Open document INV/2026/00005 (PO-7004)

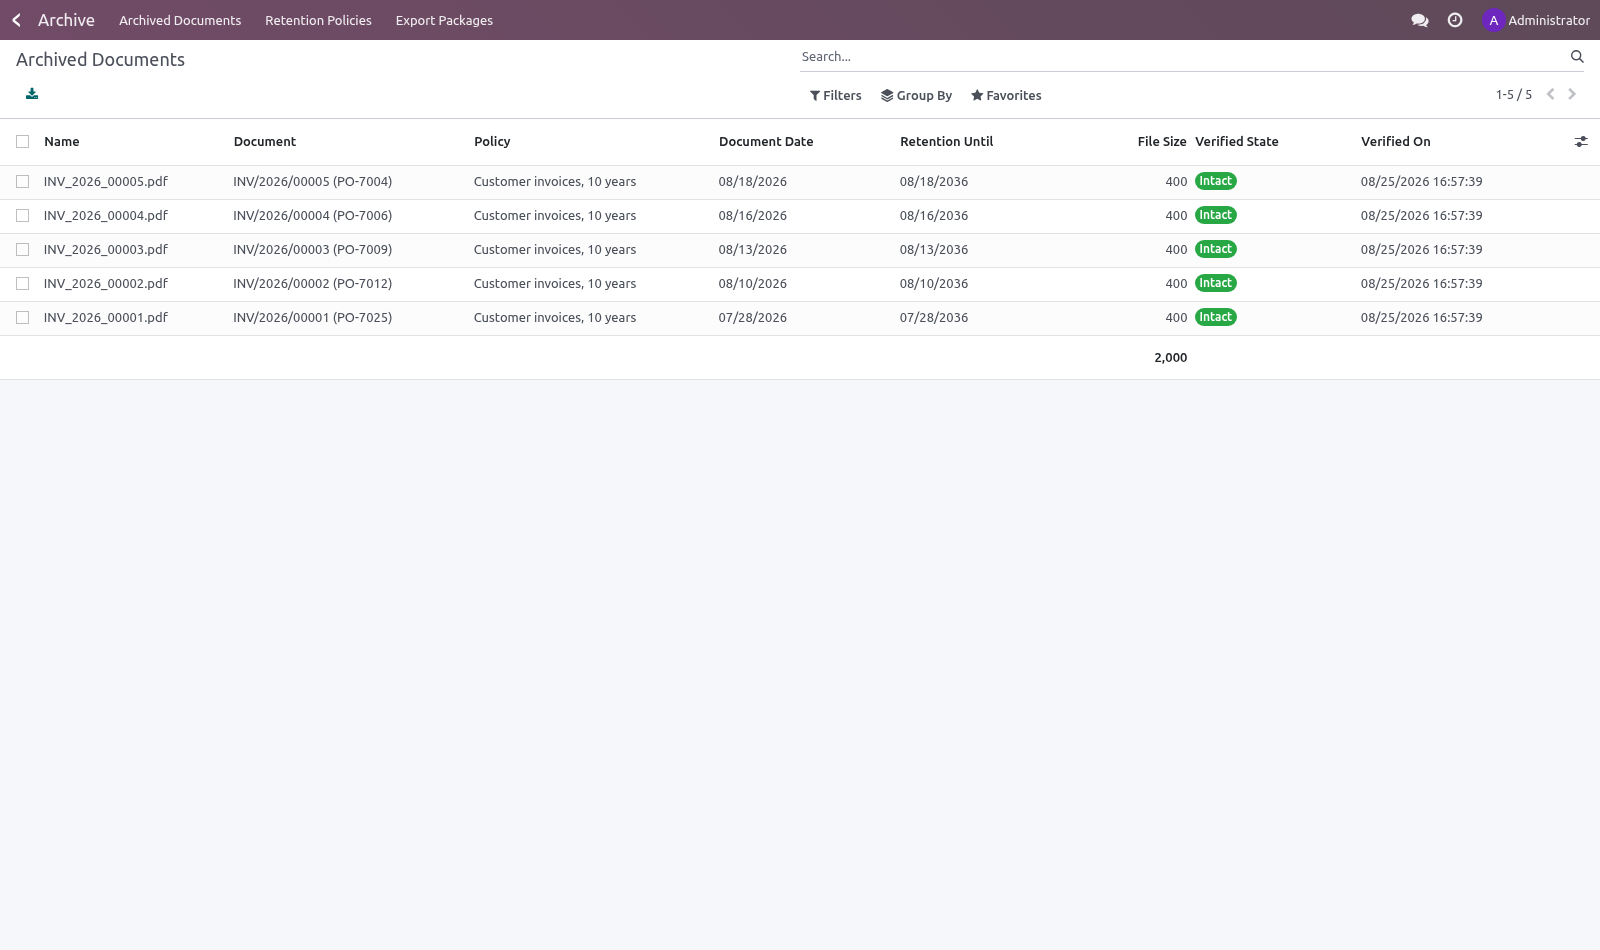coord(313,182)
